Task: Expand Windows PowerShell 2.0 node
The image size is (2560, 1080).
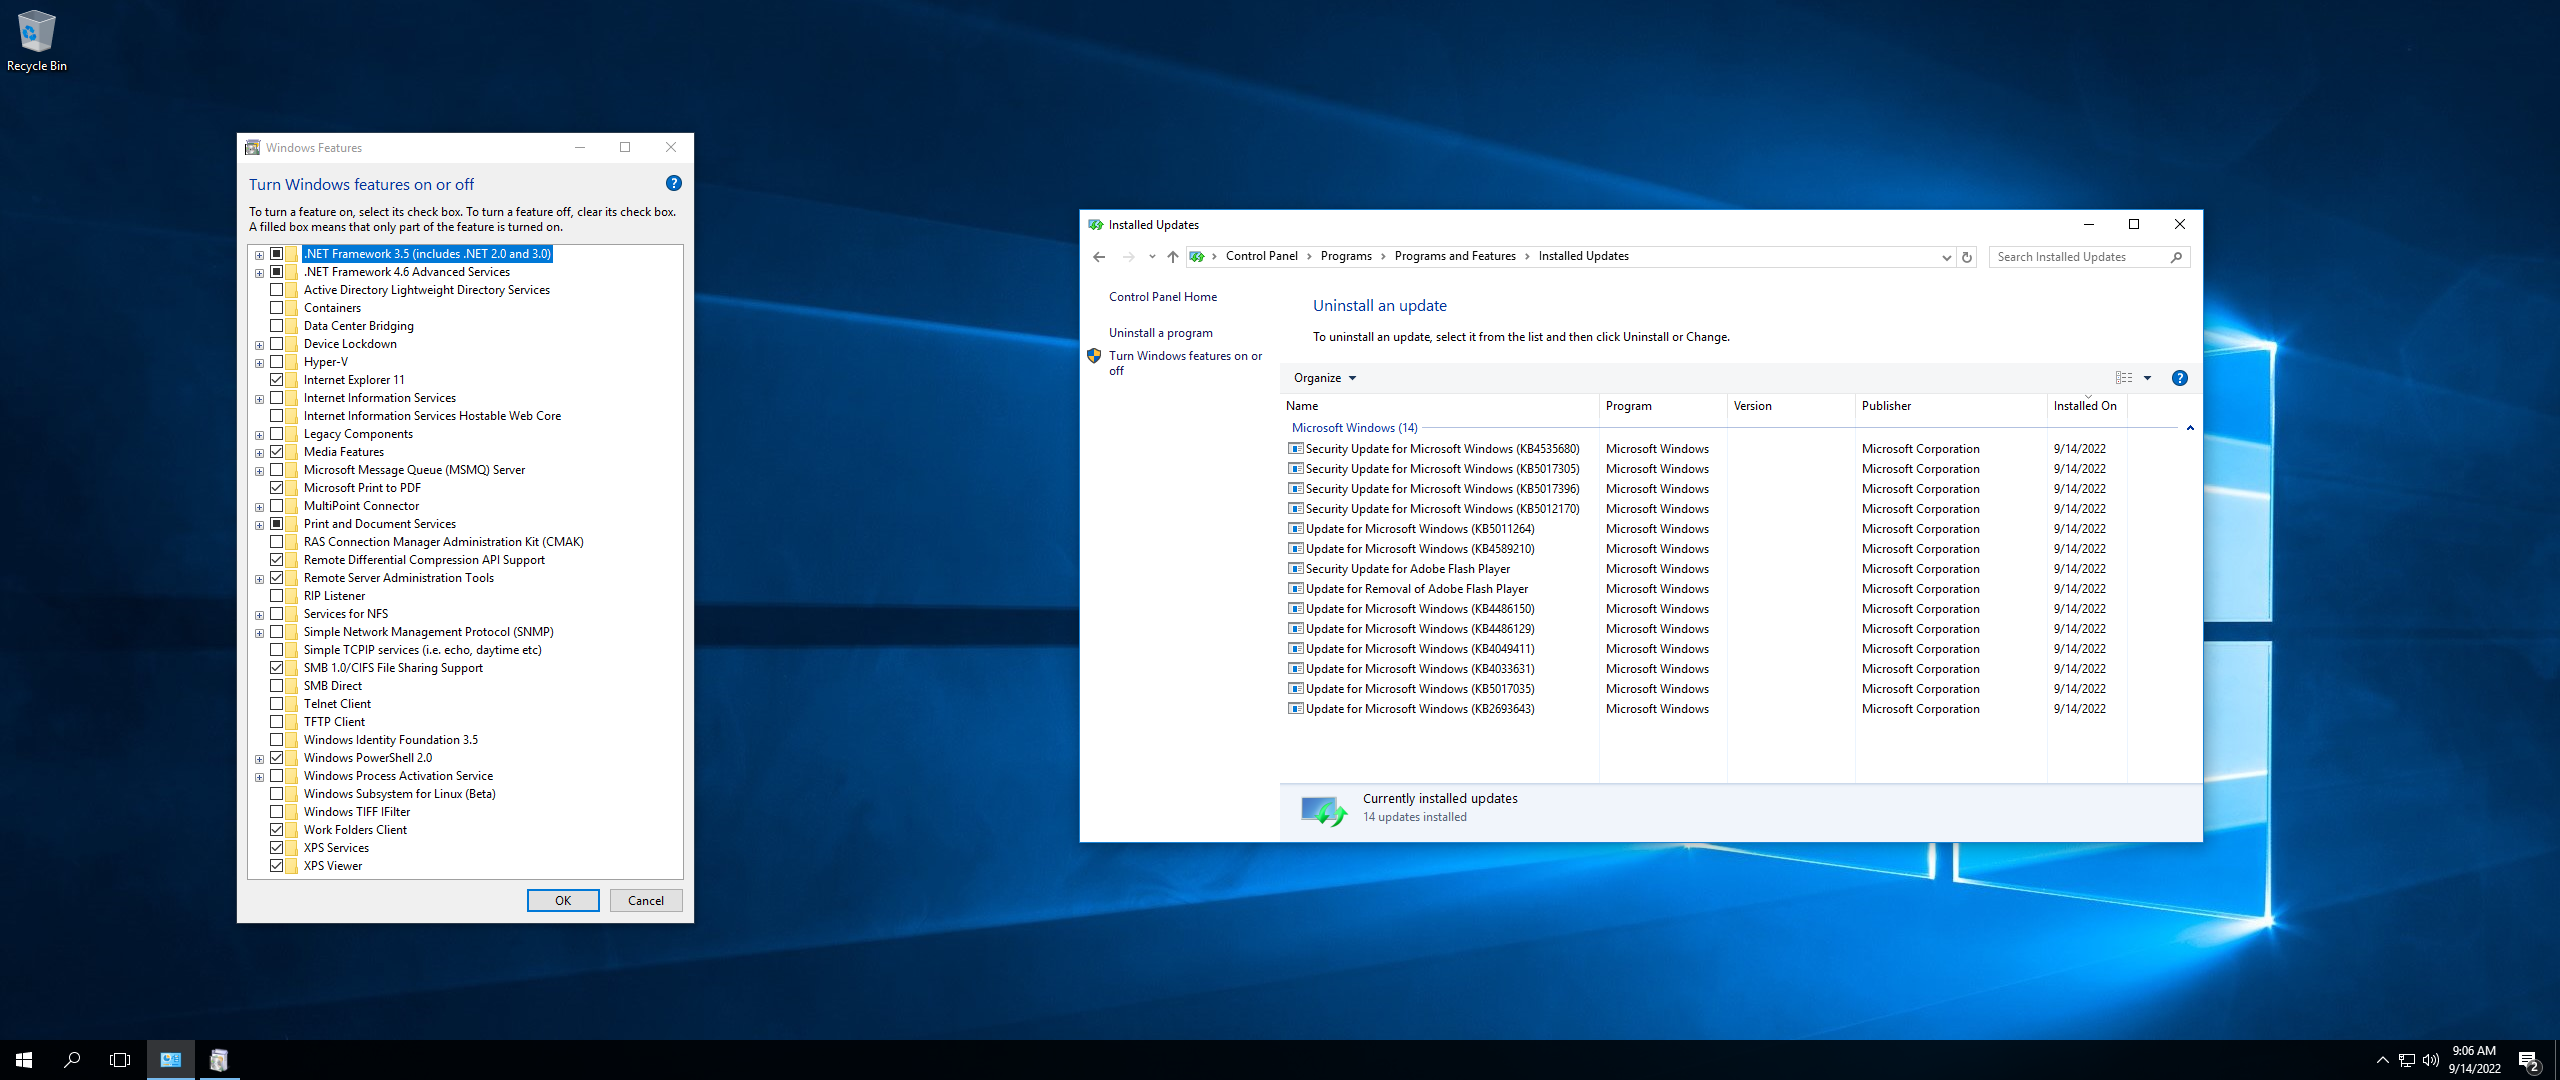Action: point(259,759)
